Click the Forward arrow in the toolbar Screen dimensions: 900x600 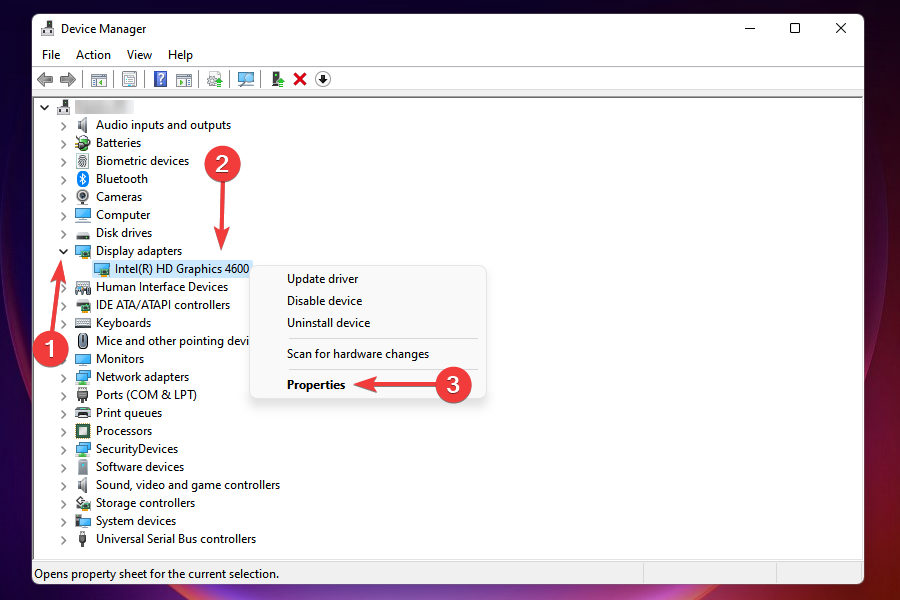point(68,79)
